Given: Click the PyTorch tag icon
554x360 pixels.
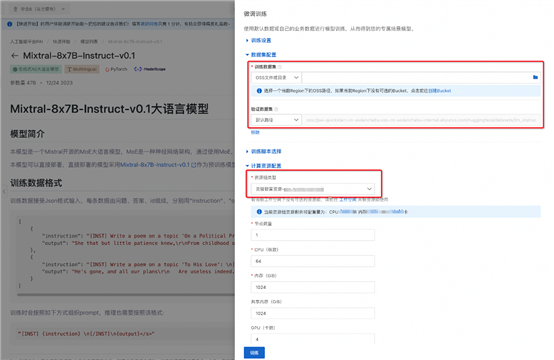Looking at the screenshot, I should pyautogui.click(x=107, y=69).
